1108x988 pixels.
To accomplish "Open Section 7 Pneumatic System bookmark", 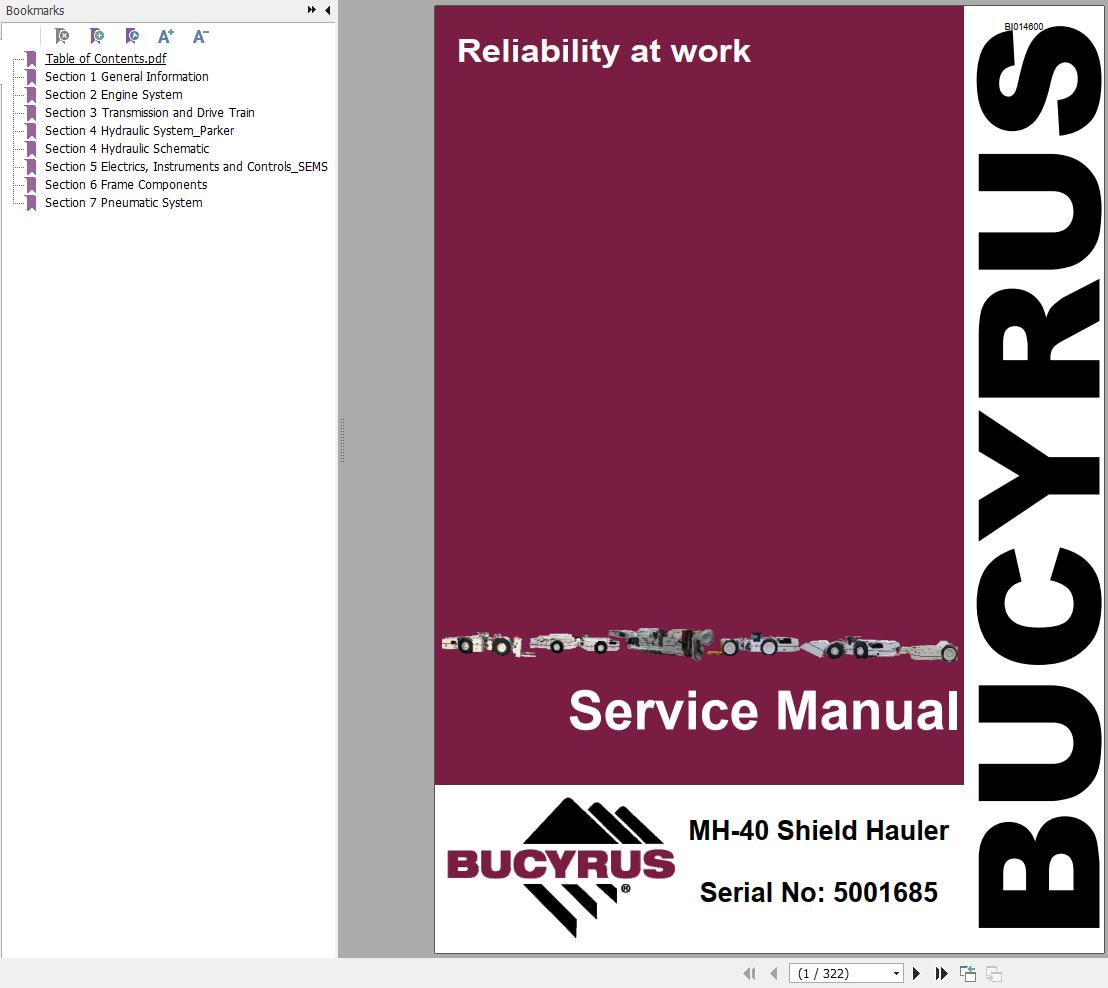I will [124, 203].
